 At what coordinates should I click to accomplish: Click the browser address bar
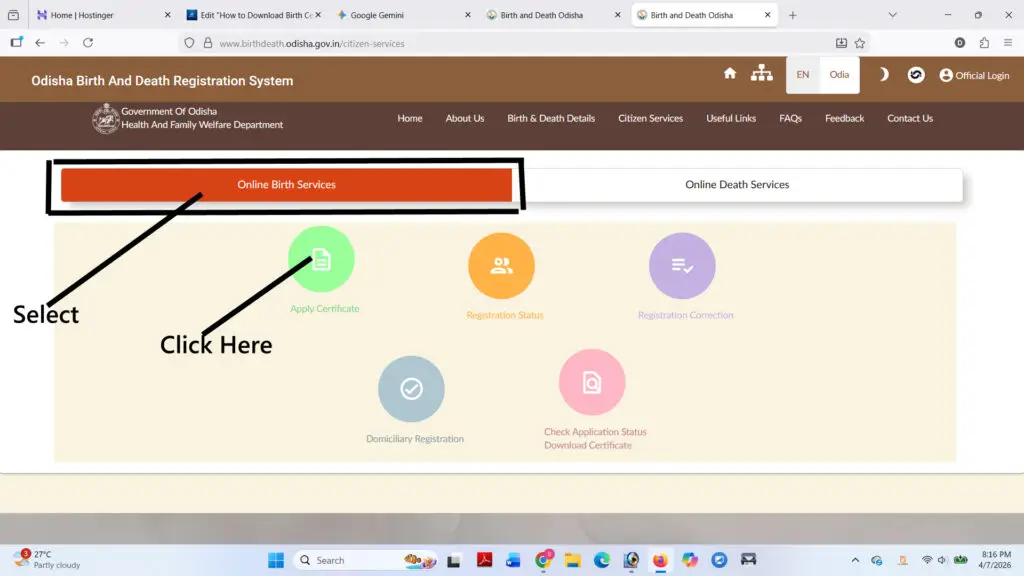coord(500,43)
